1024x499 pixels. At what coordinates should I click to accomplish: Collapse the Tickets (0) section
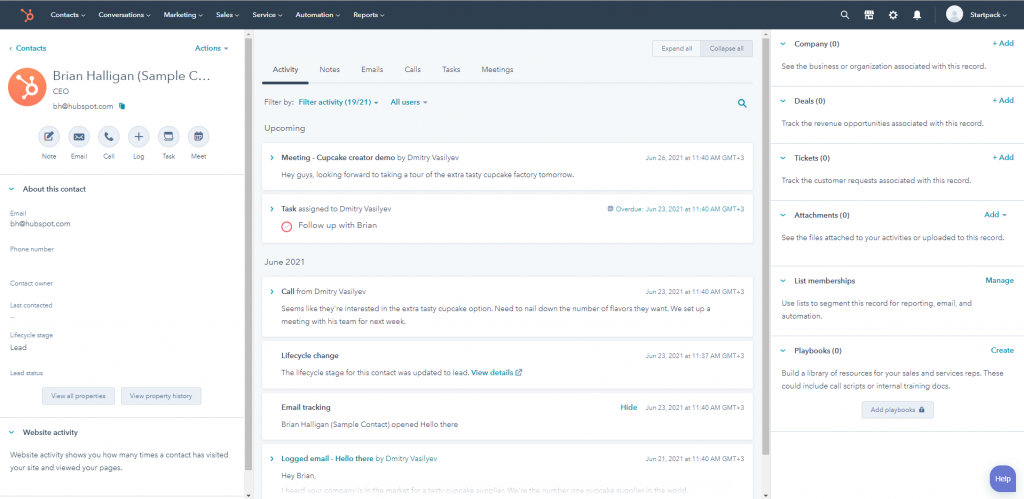(783, 158)
